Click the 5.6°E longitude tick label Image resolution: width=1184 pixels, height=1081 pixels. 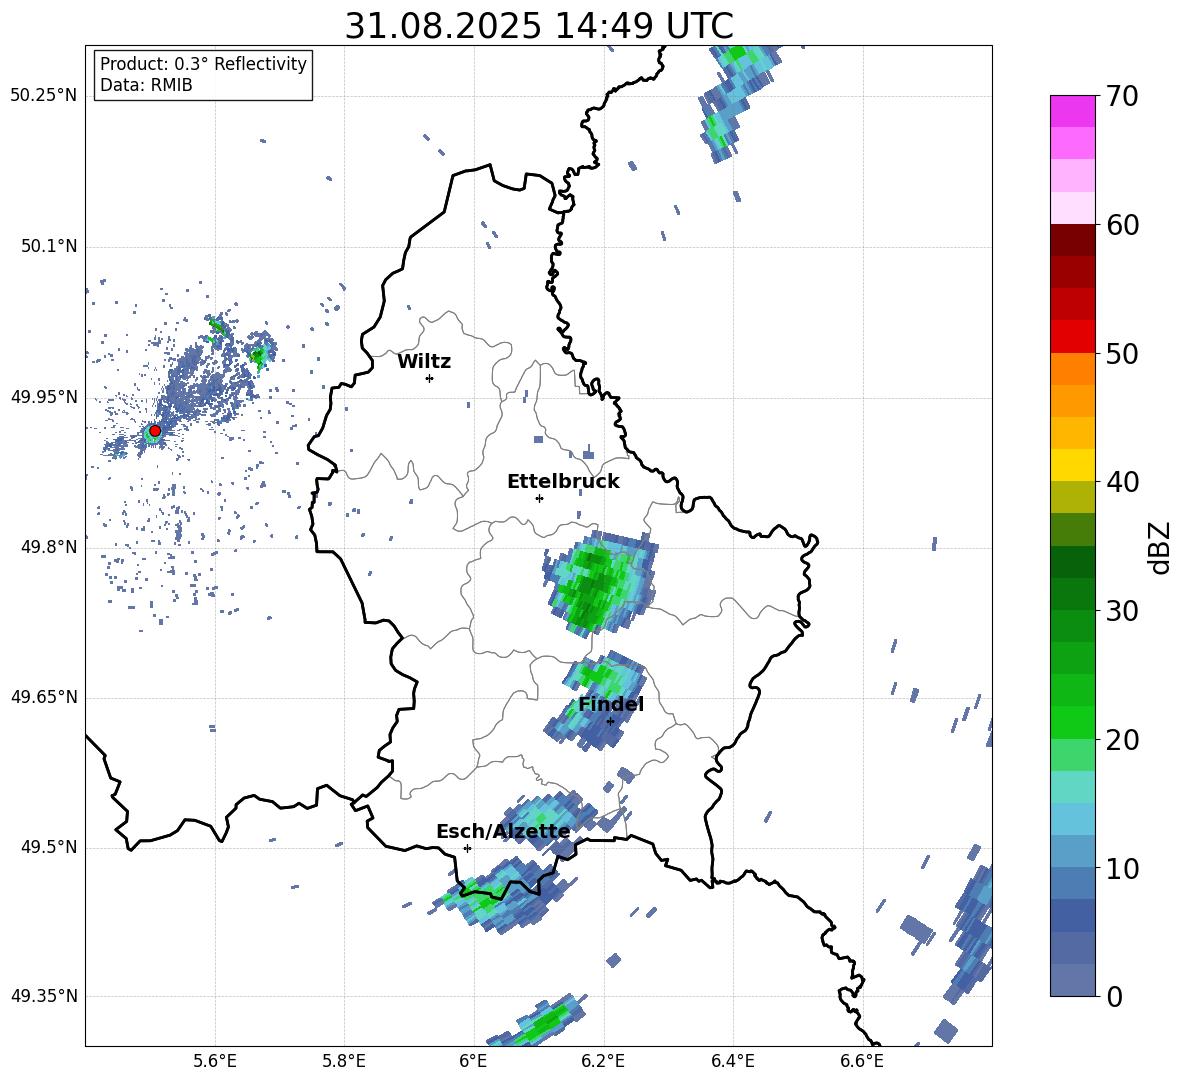click(214, 1061)
